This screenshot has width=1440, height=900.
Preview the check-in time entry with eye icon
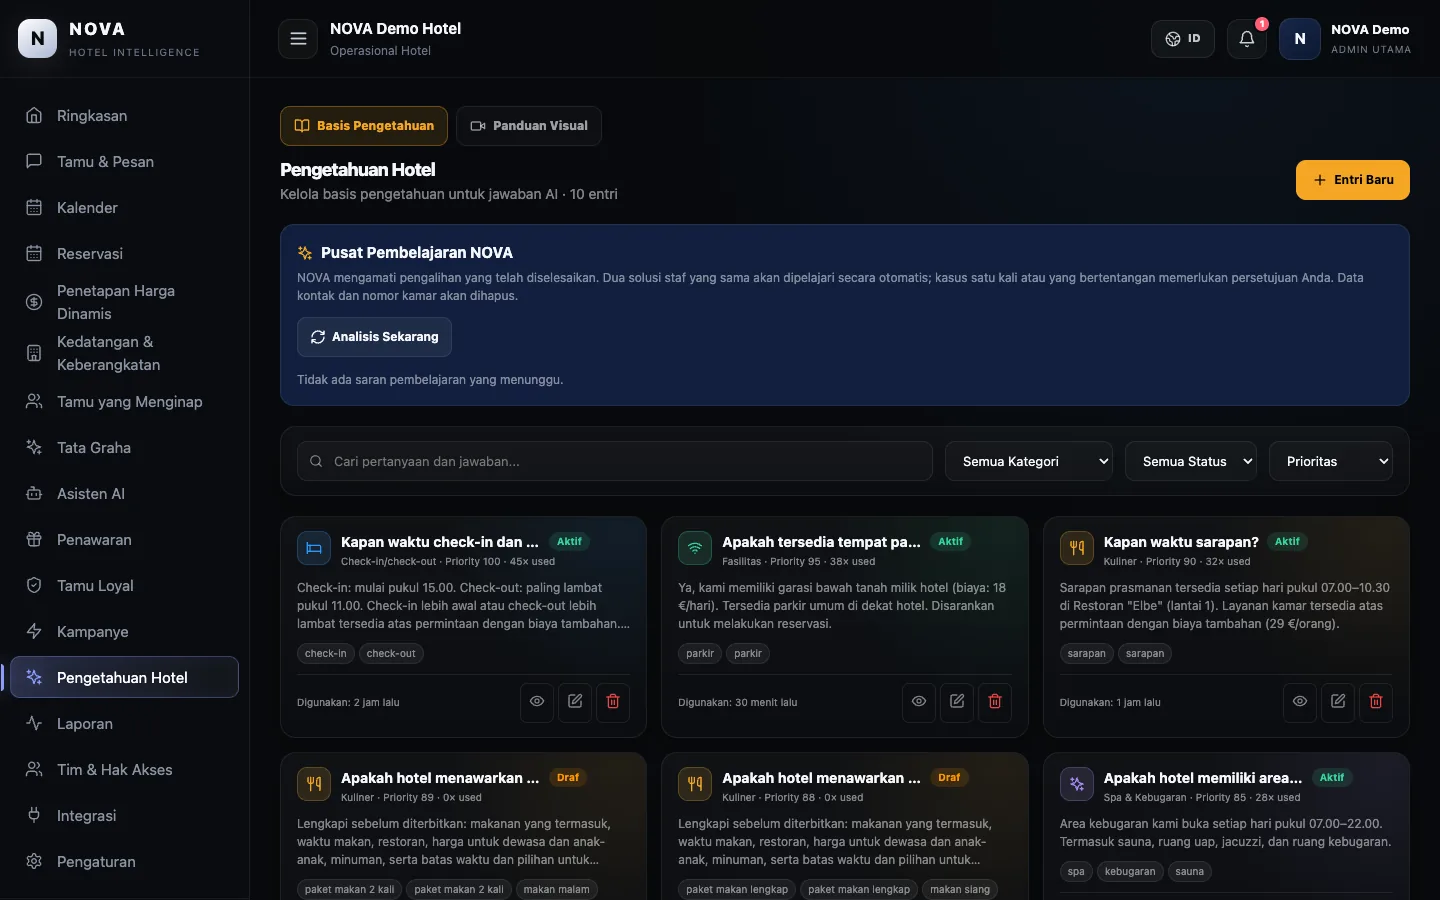(x=537, y=702)
